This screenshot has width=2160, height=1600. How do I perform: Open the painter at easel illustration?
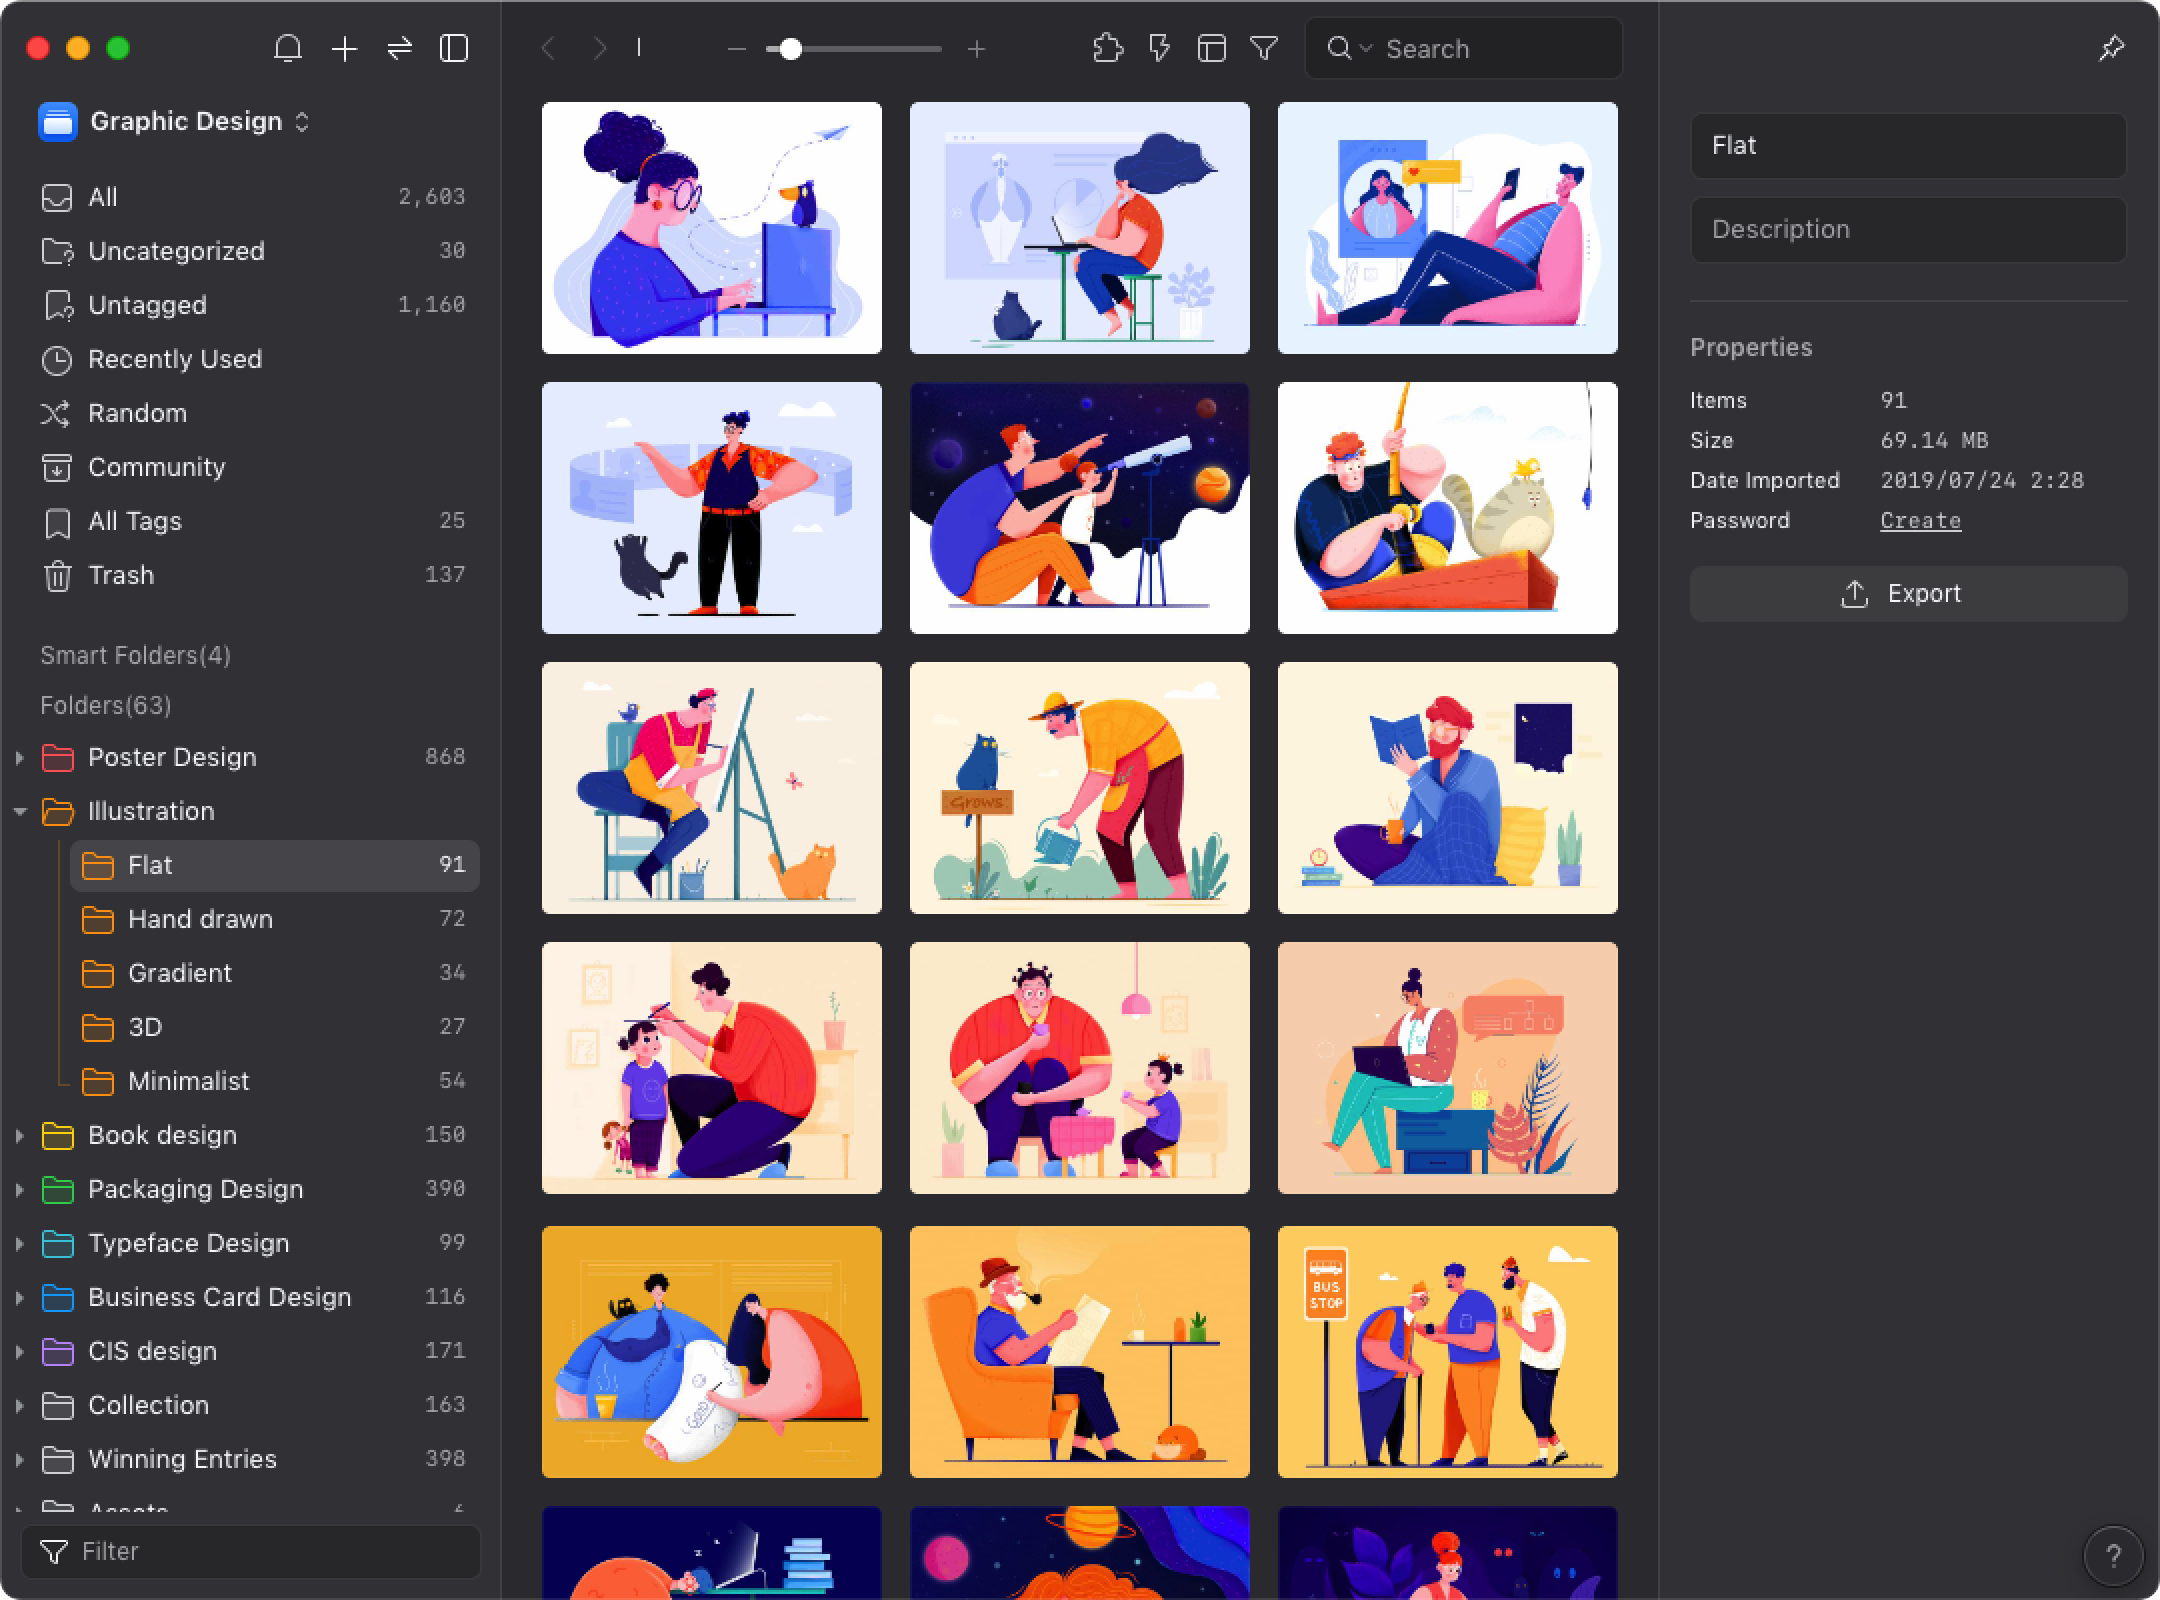point(712,788)
